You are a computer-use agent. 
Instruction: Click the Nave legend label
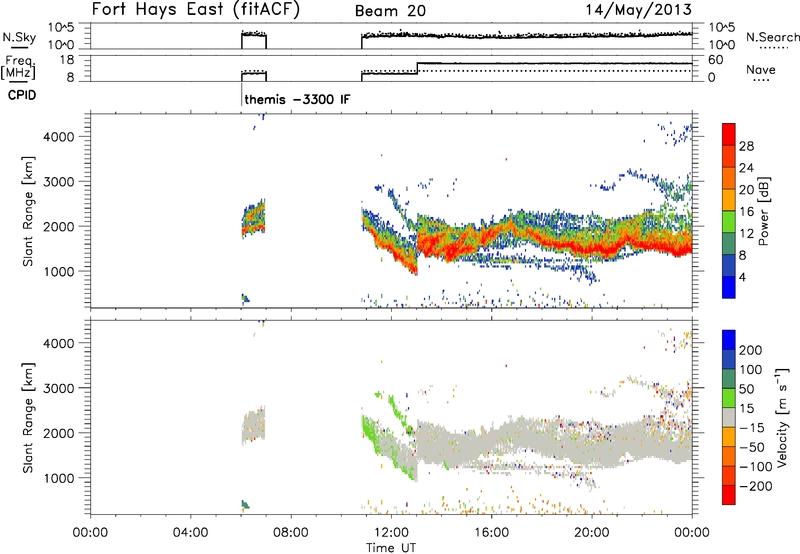[761, 69]
